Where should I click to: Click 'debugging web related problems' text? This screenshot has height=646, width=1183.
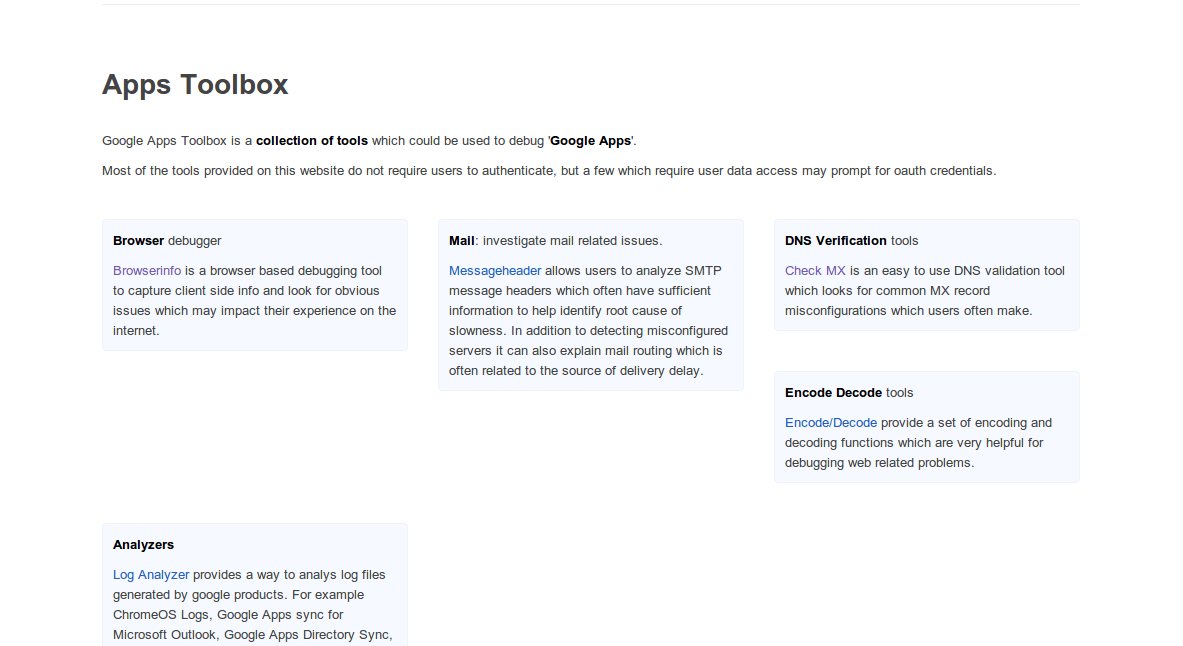879,463
